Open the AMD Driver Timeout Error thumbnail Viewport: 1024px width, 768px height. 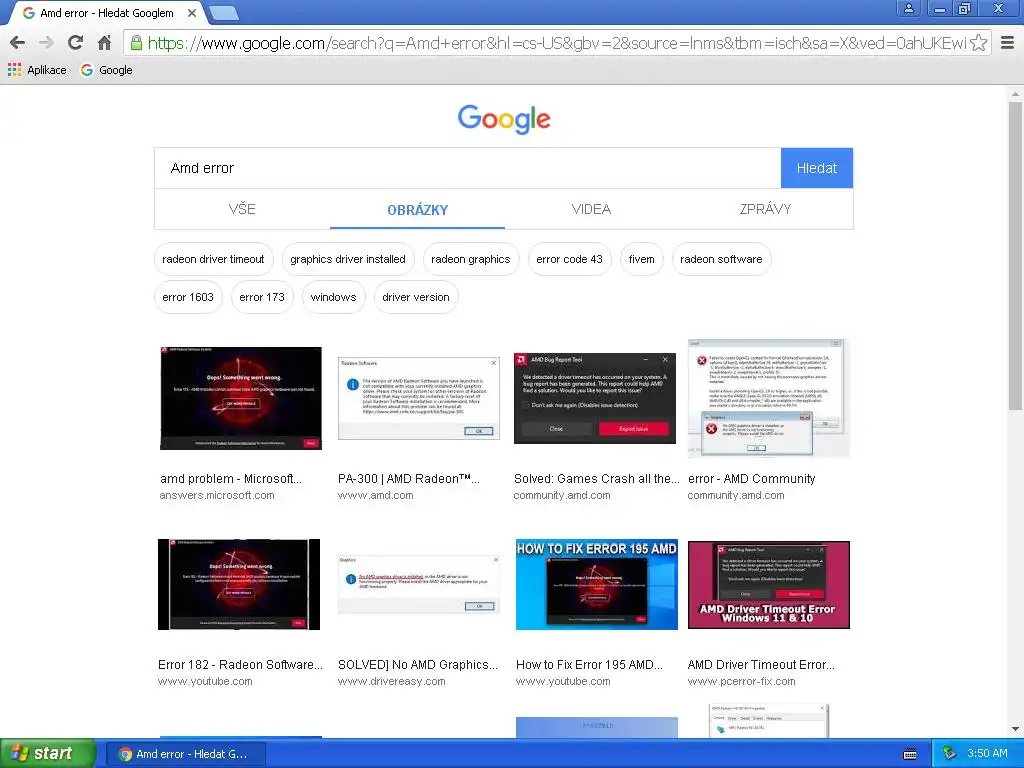(x=769, y=584)
